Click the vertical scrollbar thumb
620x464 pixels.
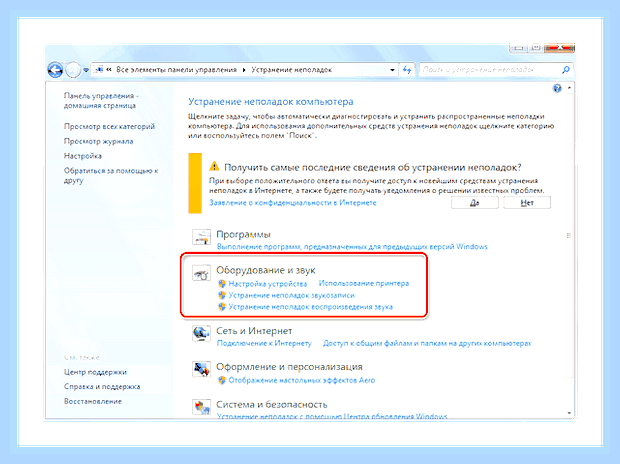click(x=569, y=236)
